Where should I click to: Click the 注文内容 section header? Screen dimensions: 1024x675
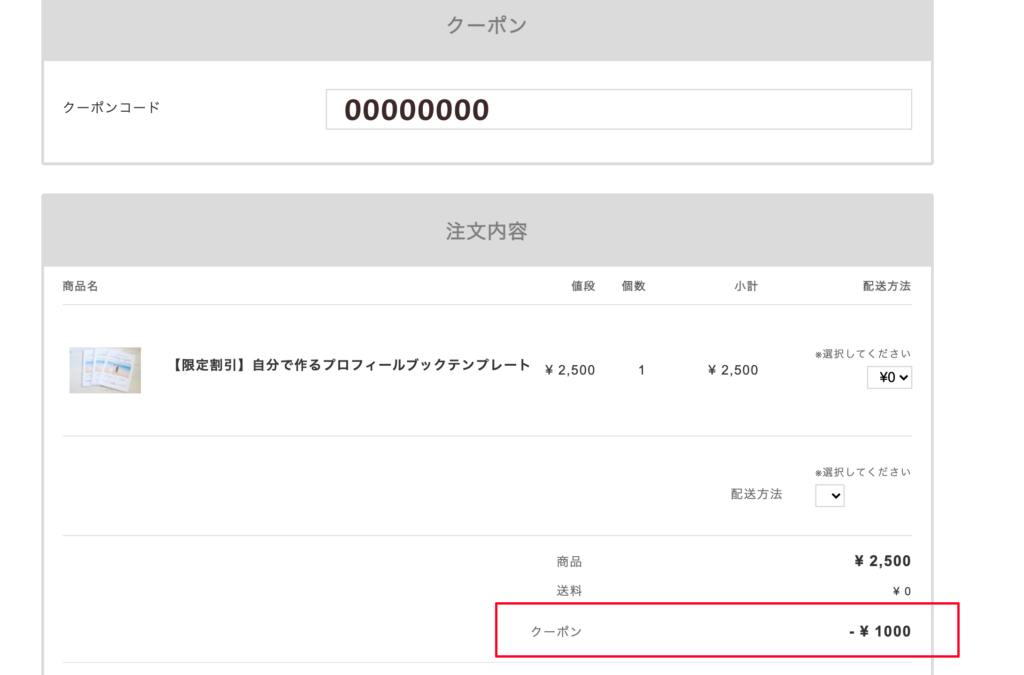click(x=486, y=231)
